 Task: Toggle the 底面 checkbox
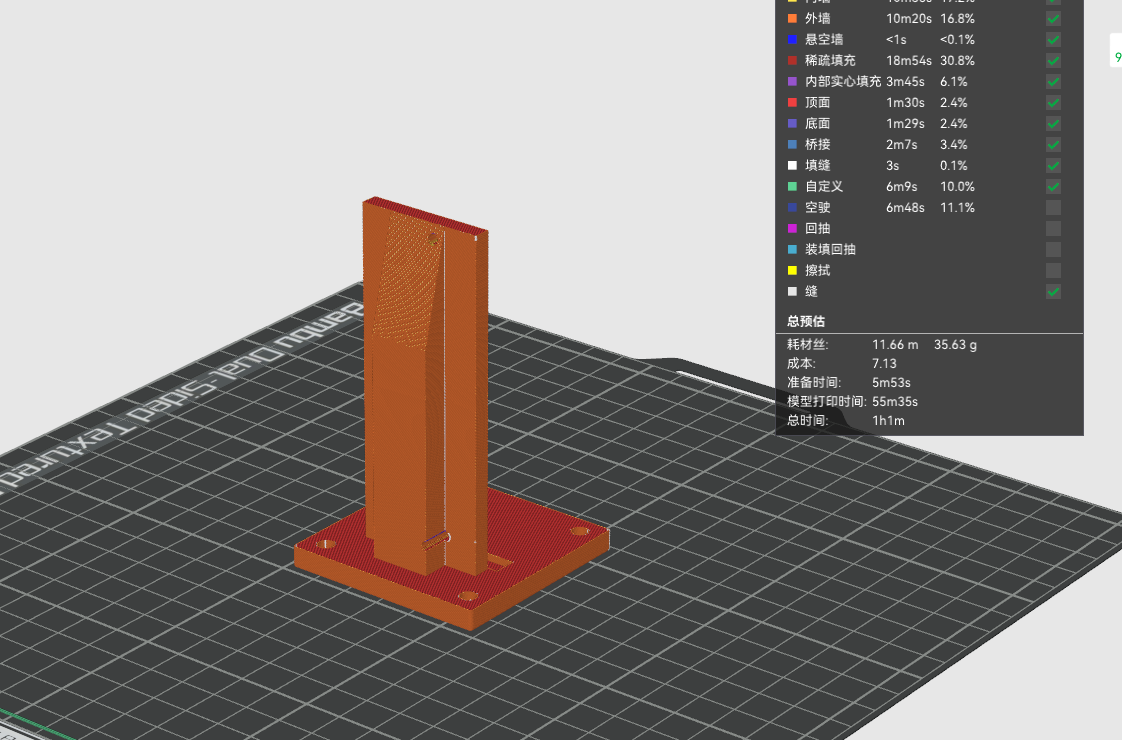click(x=1053, y=124)
